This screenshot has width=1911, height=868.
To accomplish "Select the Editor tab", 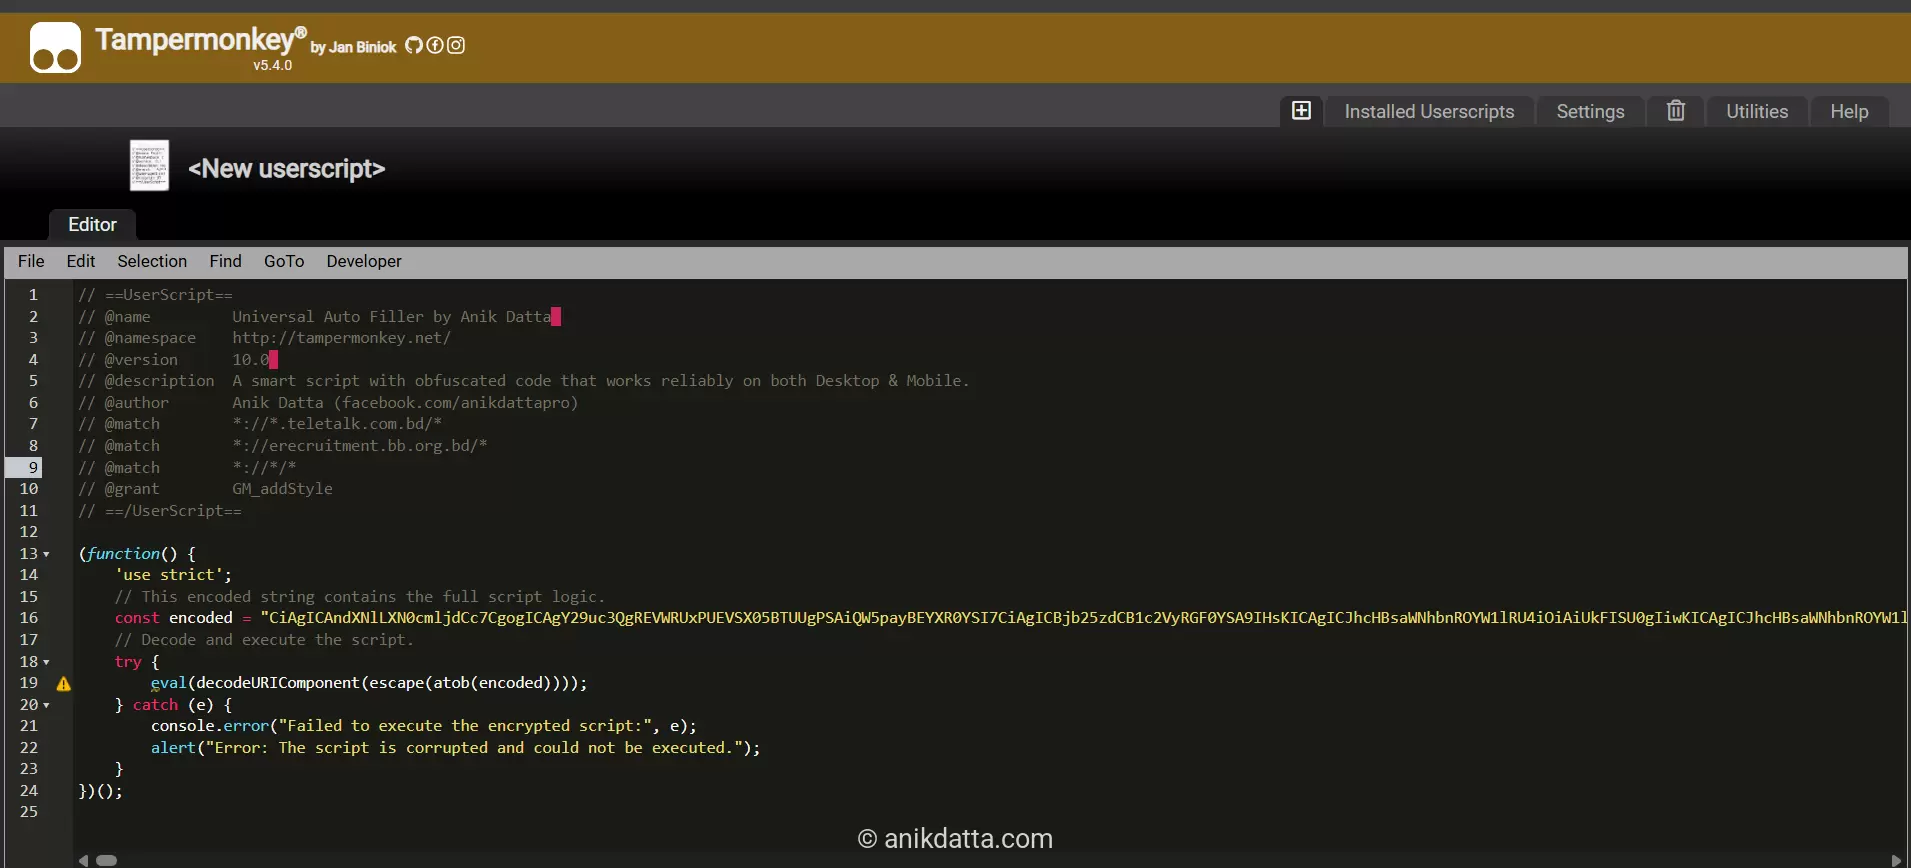I will 92,225.
